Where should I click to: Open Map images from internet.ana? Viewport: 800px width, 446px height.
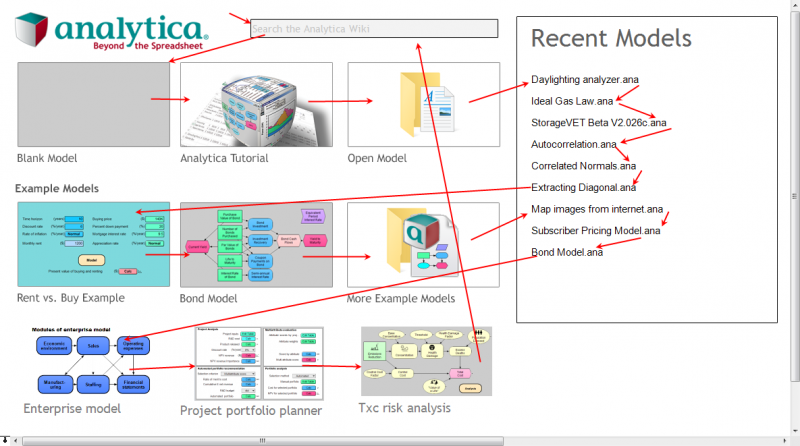597,209
